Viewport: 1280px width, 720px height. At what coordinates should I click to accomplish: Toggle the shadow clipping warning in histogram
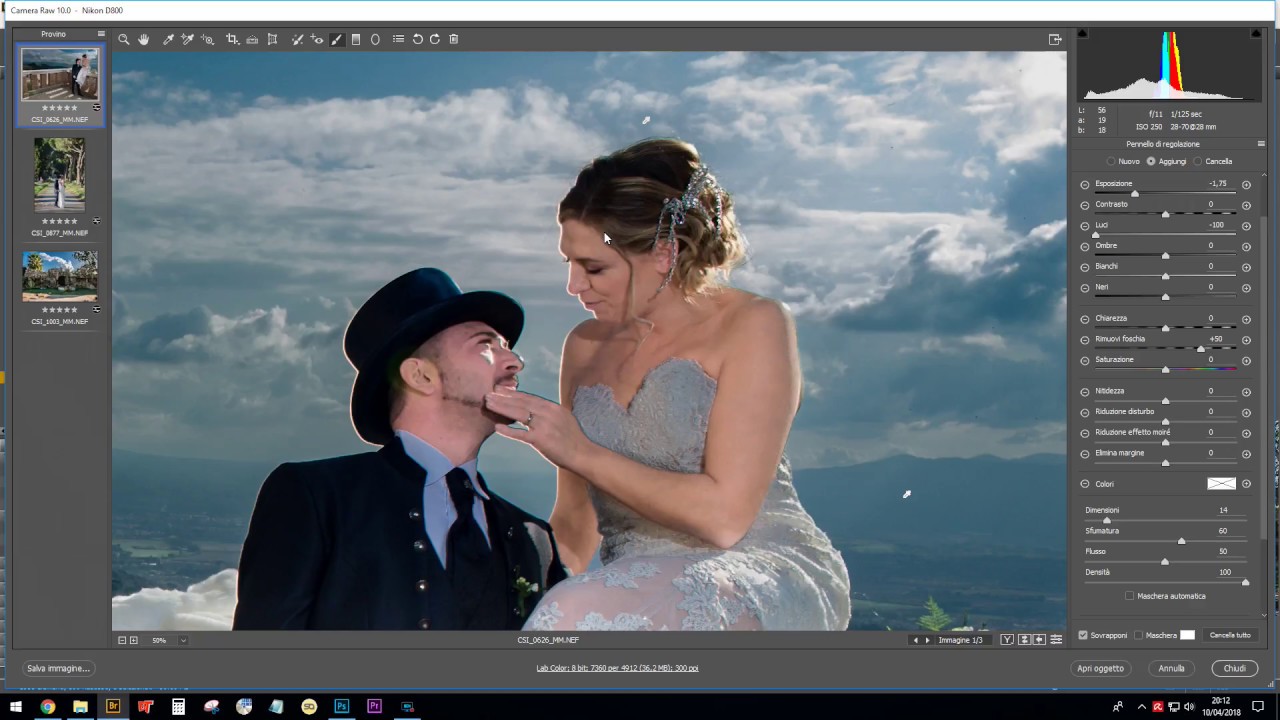1082,34
